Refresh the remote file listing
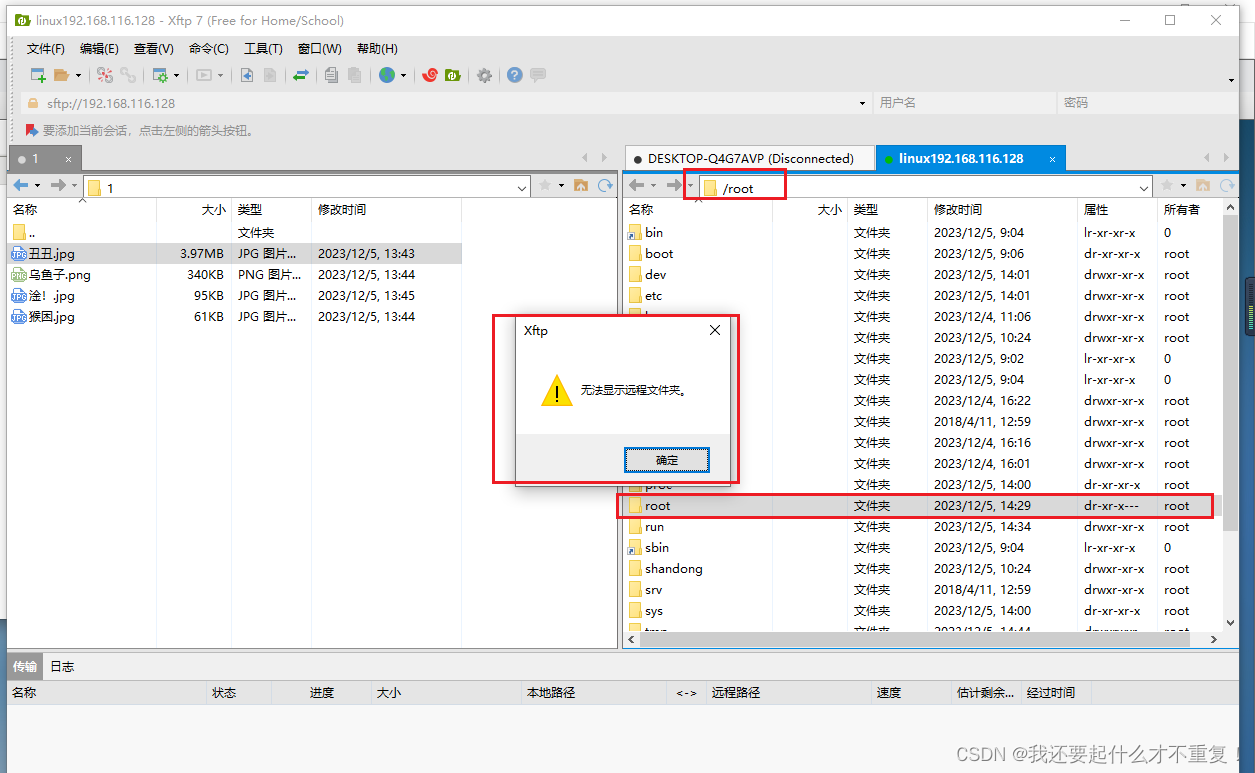1255x773 pixels. (1228, 185)
